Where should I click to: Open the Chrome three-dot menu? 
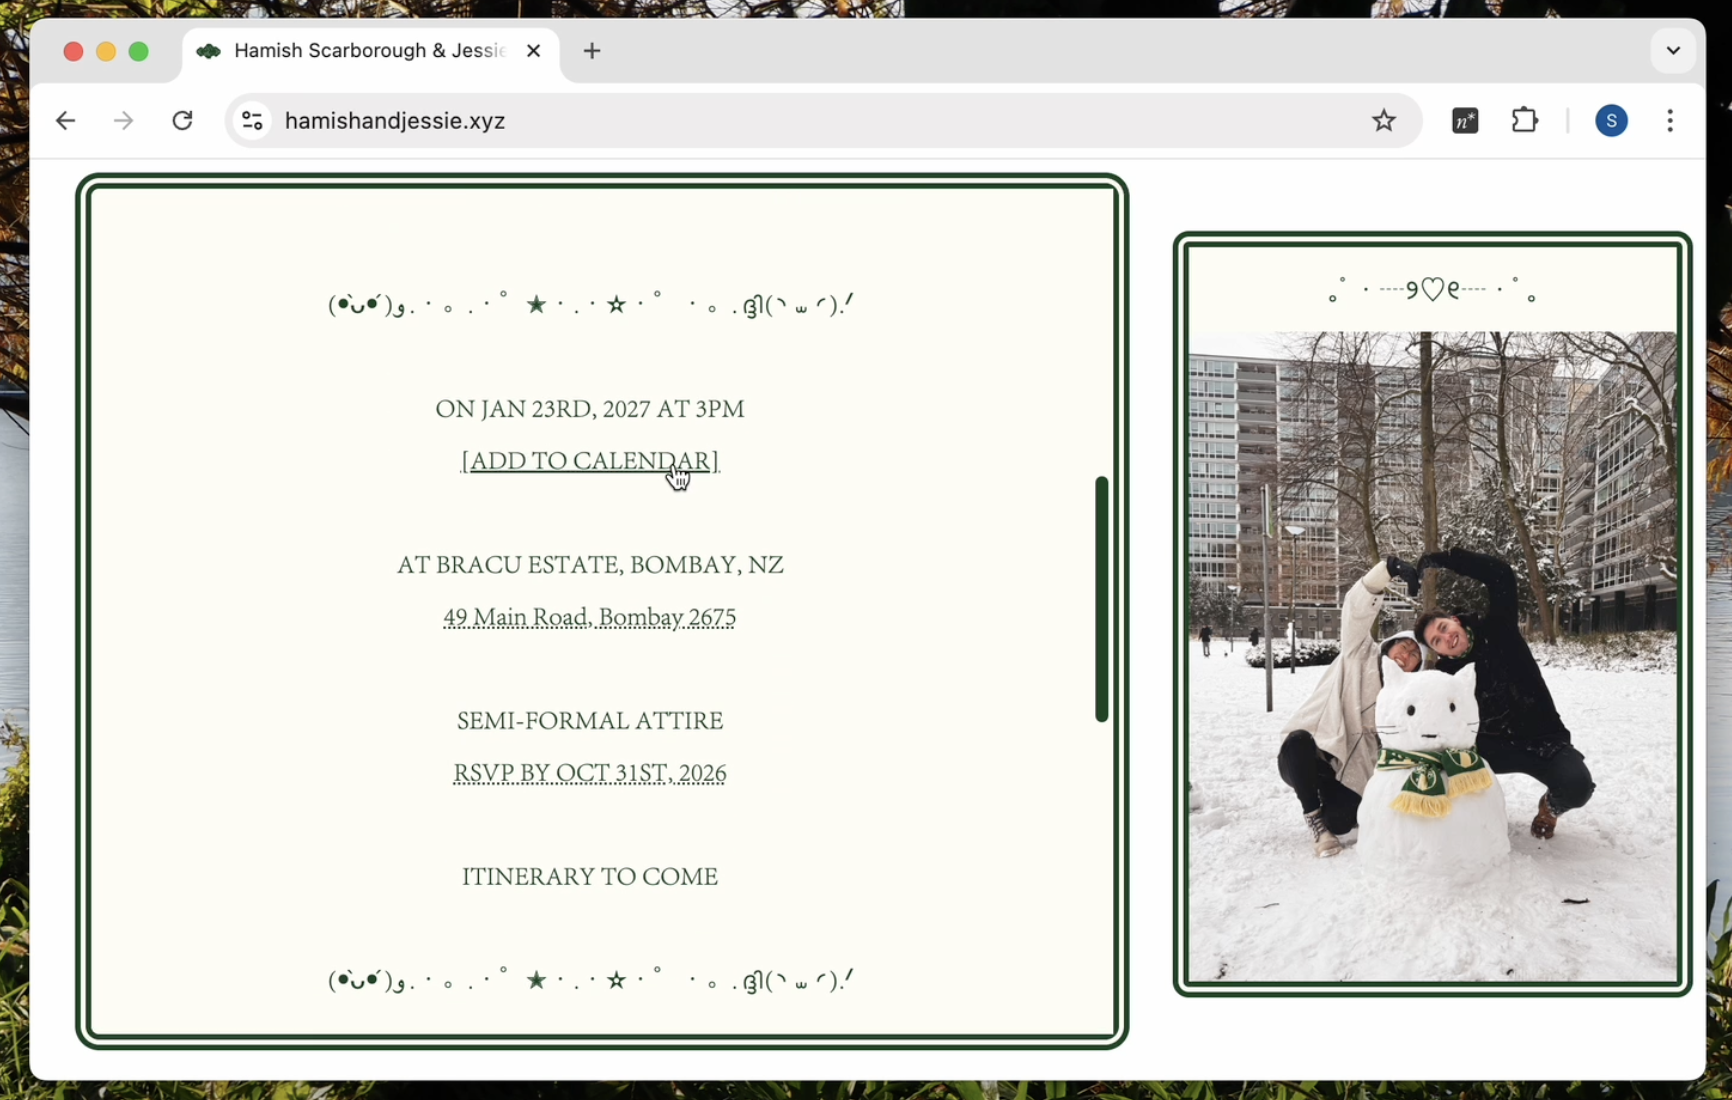[x=1670, y=121]
